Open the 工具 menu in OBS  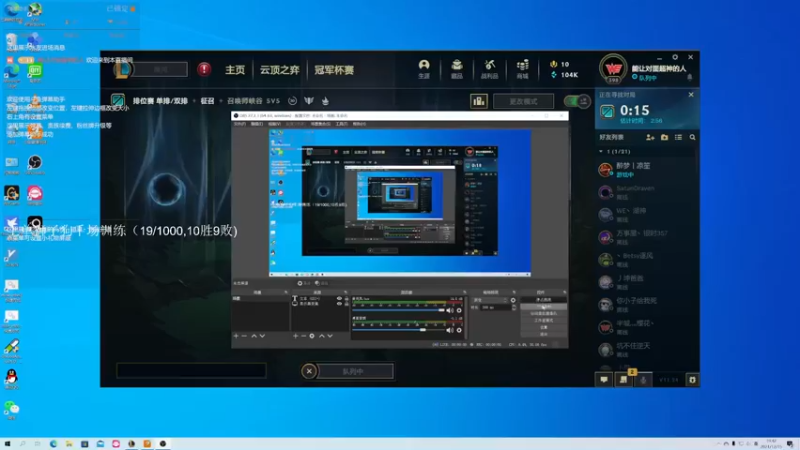[x=341, y=124]
